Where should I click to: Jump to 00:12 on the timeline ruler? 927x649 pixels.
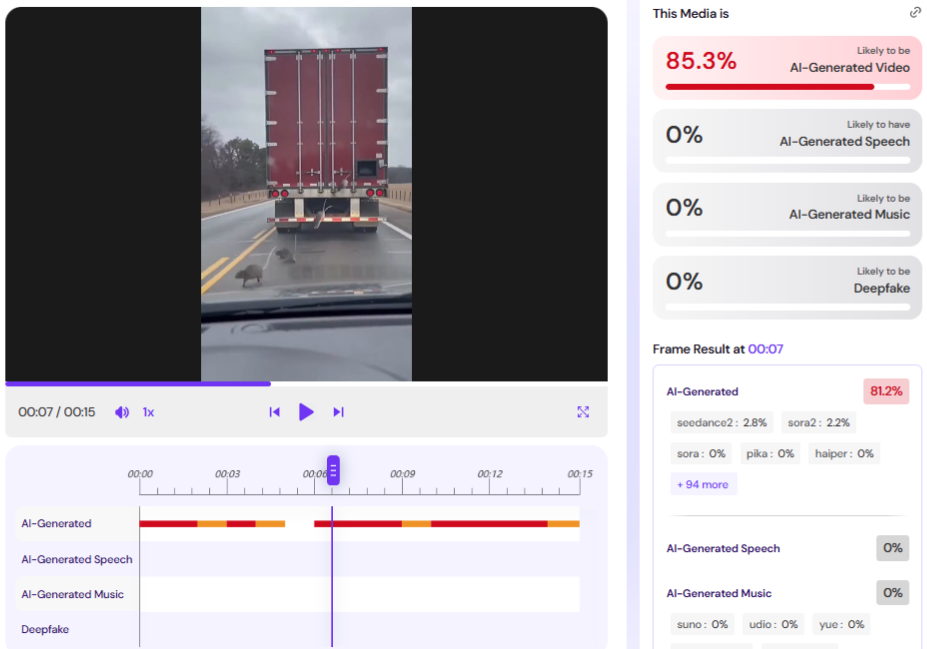[x=490, y=473]
